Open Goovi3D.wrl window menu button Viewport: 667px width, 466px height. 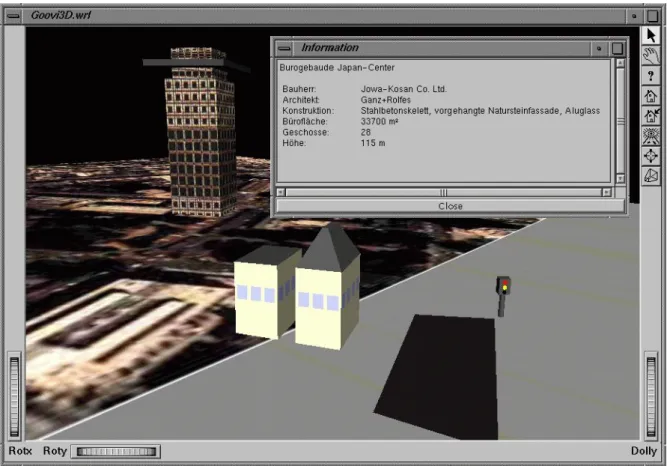pyautogui.click(x=14, y=16)
